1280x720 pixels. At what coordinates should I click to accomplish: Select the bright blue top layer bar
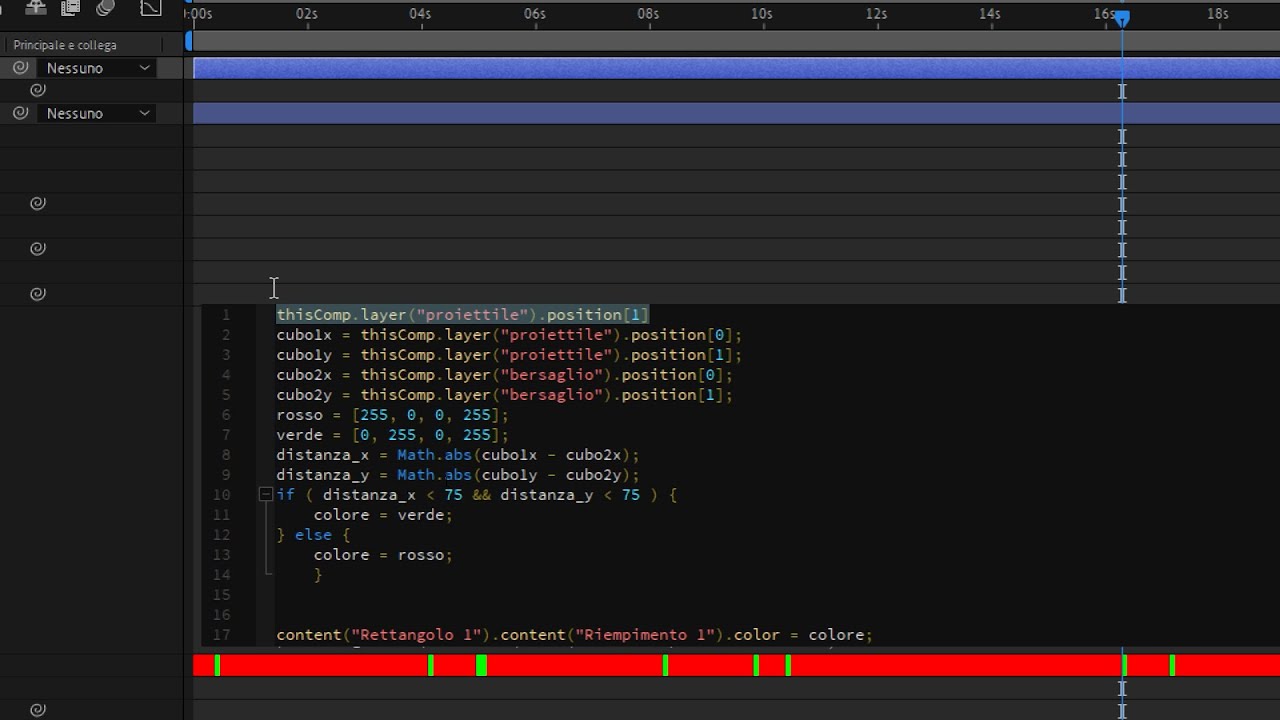coord(736,68)
